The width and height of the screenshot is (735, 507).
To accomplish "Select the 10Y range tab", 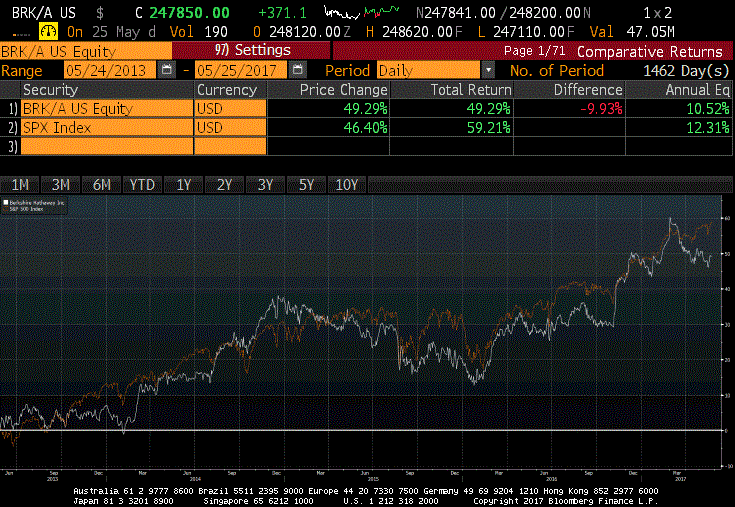I will click(x=347, y=185).
